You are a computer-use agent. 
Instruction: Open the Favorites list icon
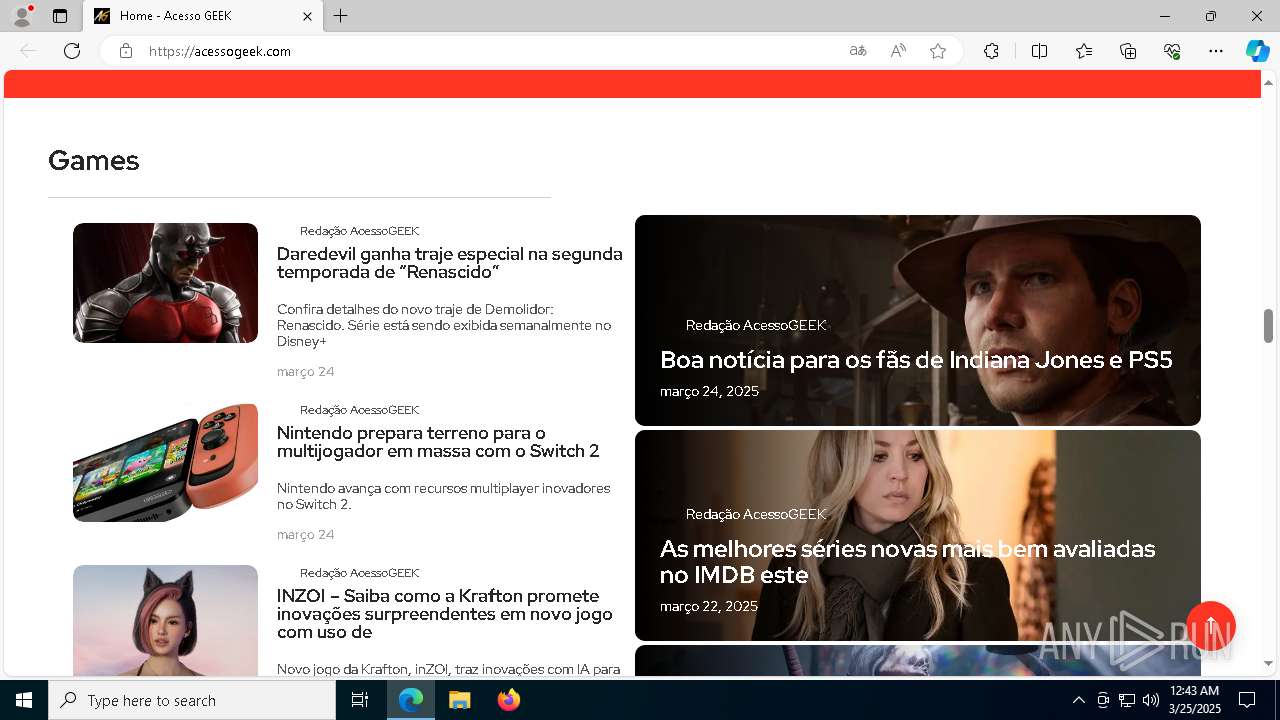(1084, 51)
